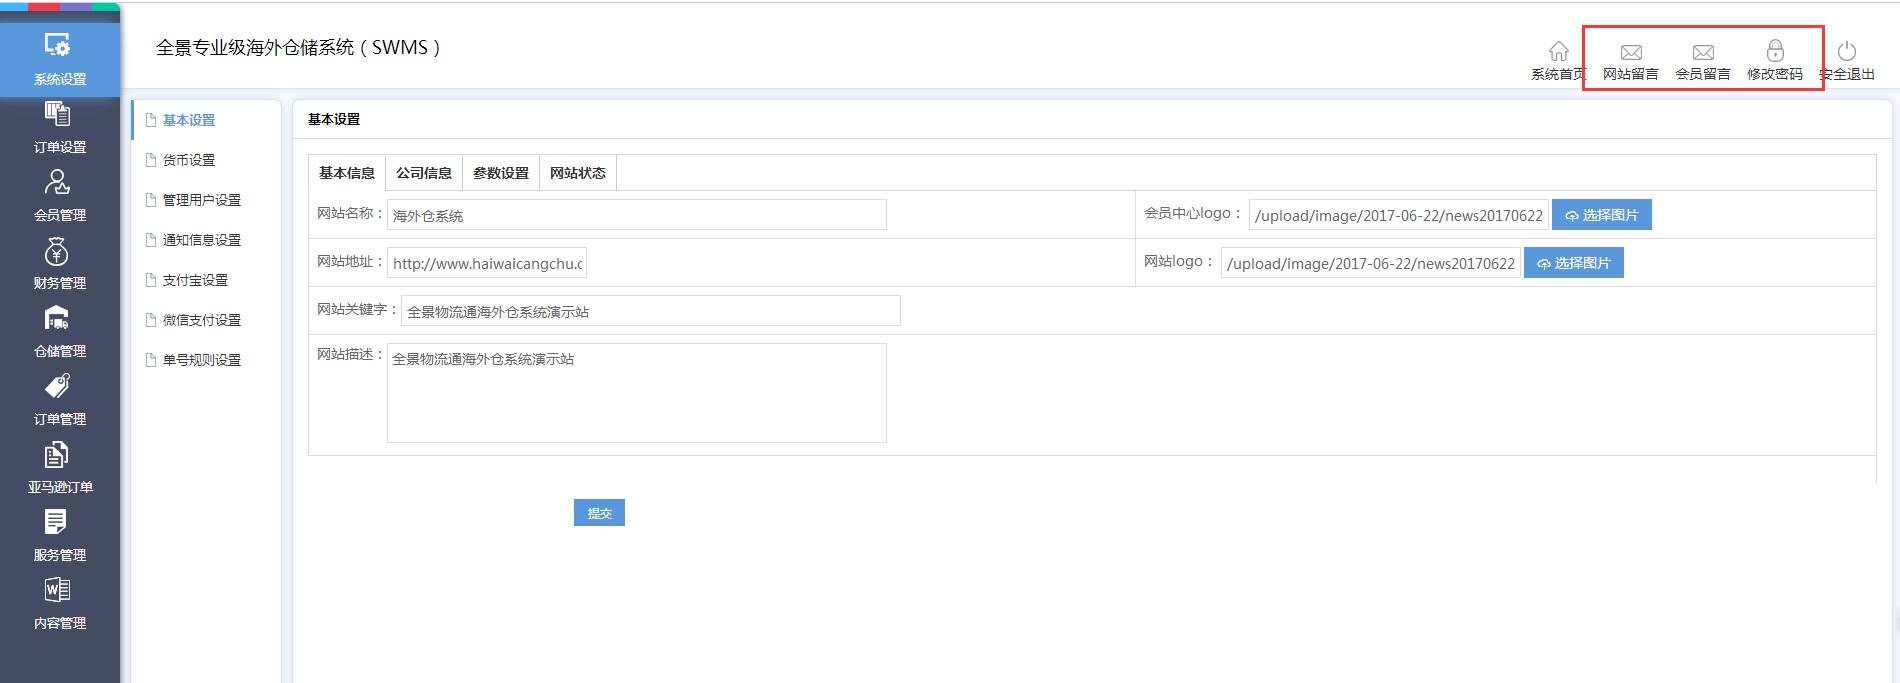Viewport: 1900px width, 683px height.
Task: Click the 提交 submit button
Action: 599,513
